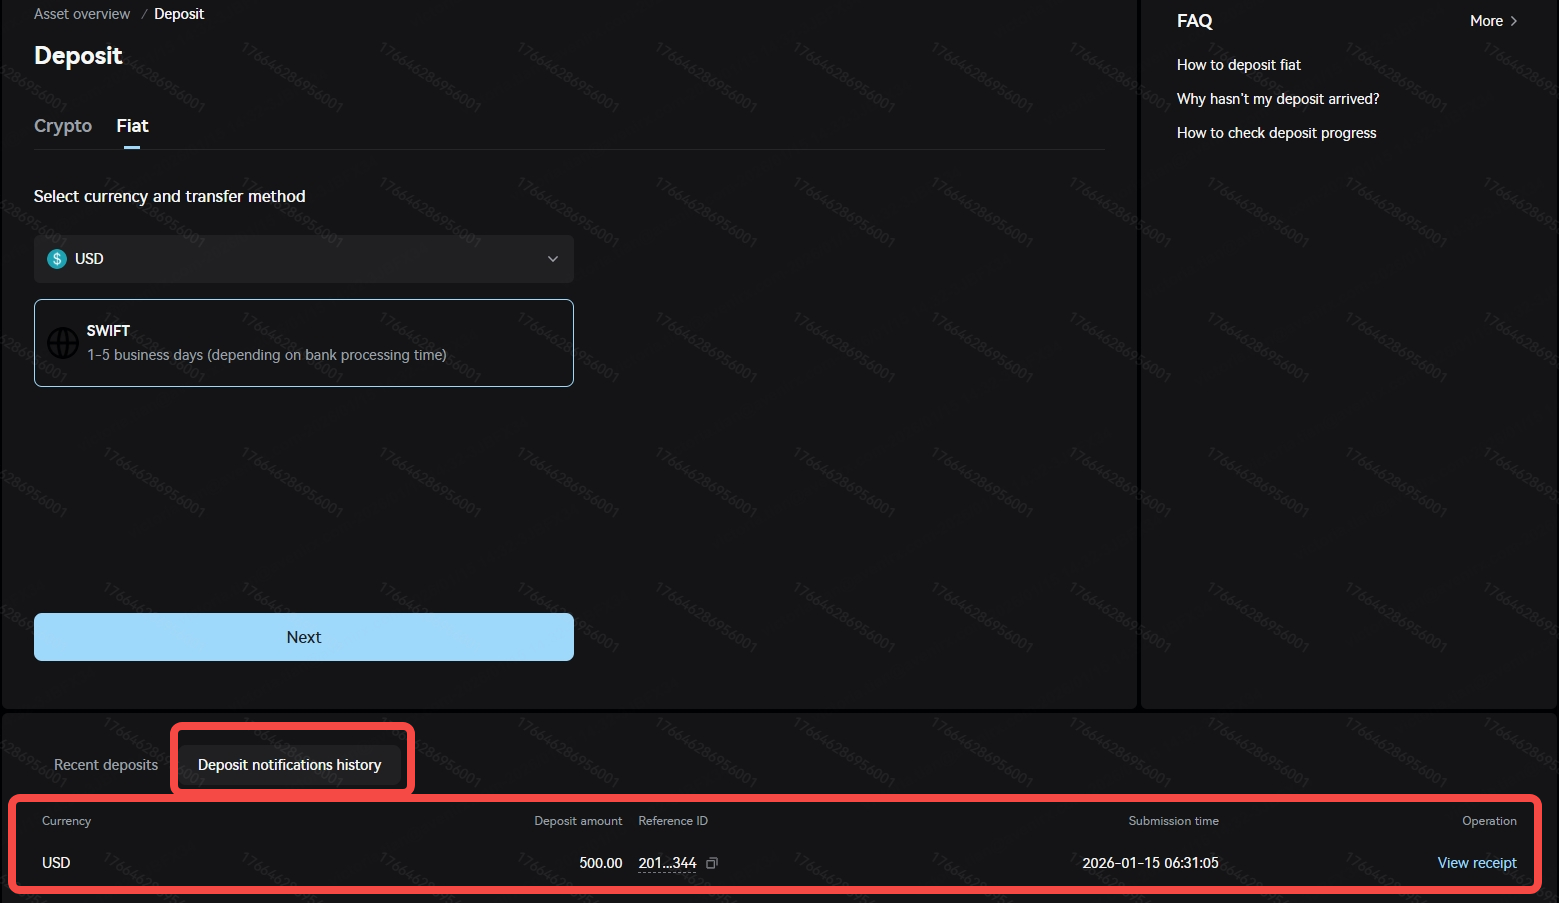Image resolution: width=1559 pixels, height=903 pixels.
Task: Open "Why hasn't my deposit arrived?" FAQ
Action: 1277,99
